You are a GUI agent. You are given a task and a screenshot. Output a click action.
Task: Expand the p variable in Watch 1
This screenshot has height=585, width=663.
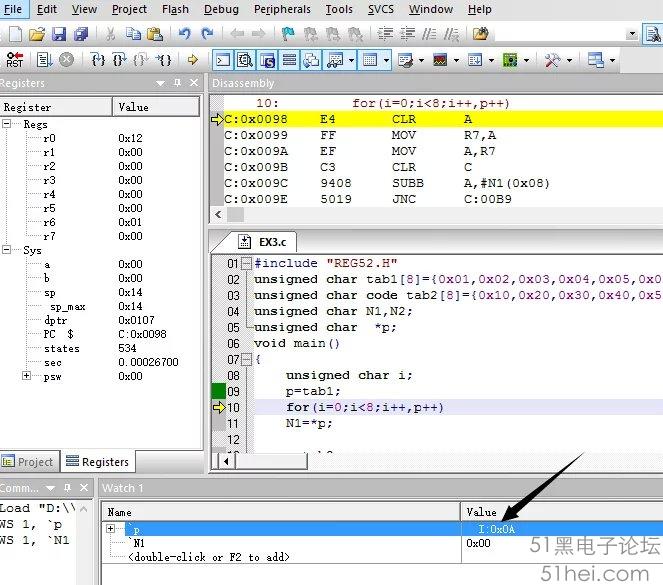[x=110, y=528]
